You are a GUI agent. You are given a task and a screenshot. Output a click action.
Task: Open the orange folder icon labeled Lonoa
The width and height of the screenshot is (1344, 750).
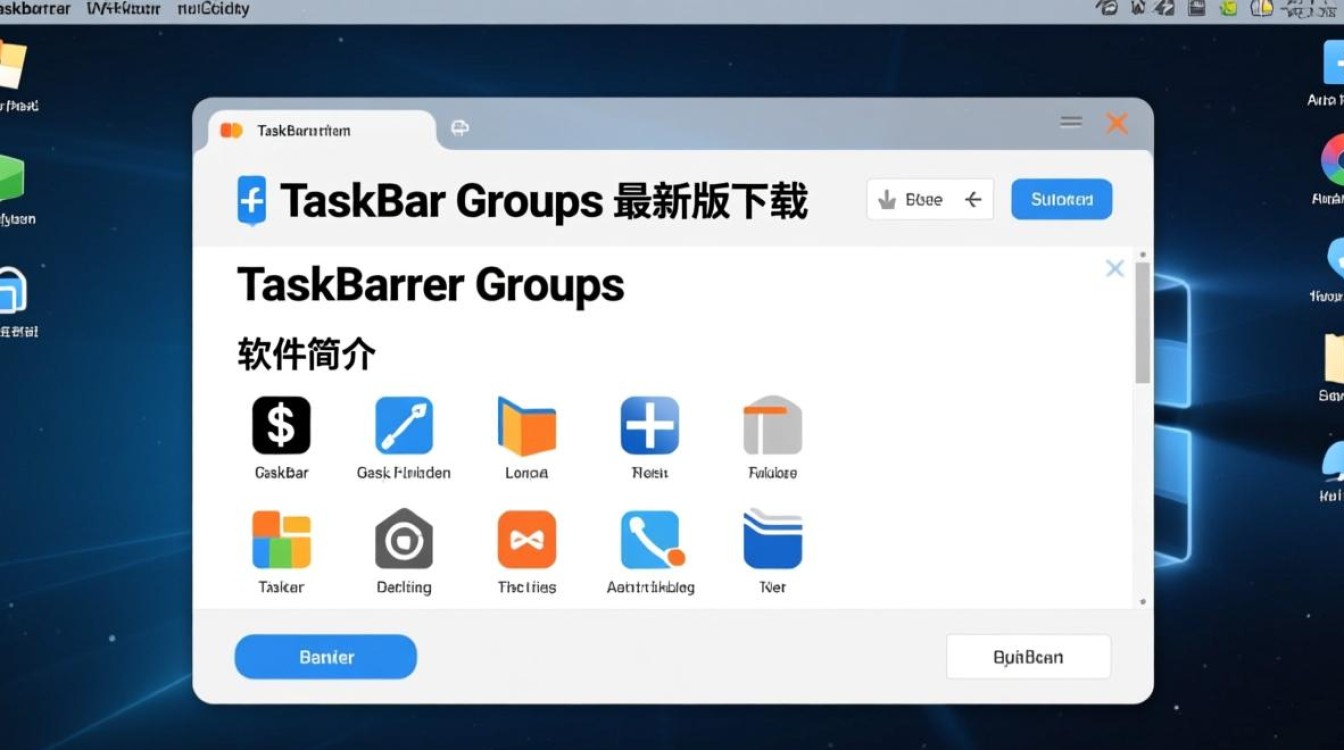(527, 424)
